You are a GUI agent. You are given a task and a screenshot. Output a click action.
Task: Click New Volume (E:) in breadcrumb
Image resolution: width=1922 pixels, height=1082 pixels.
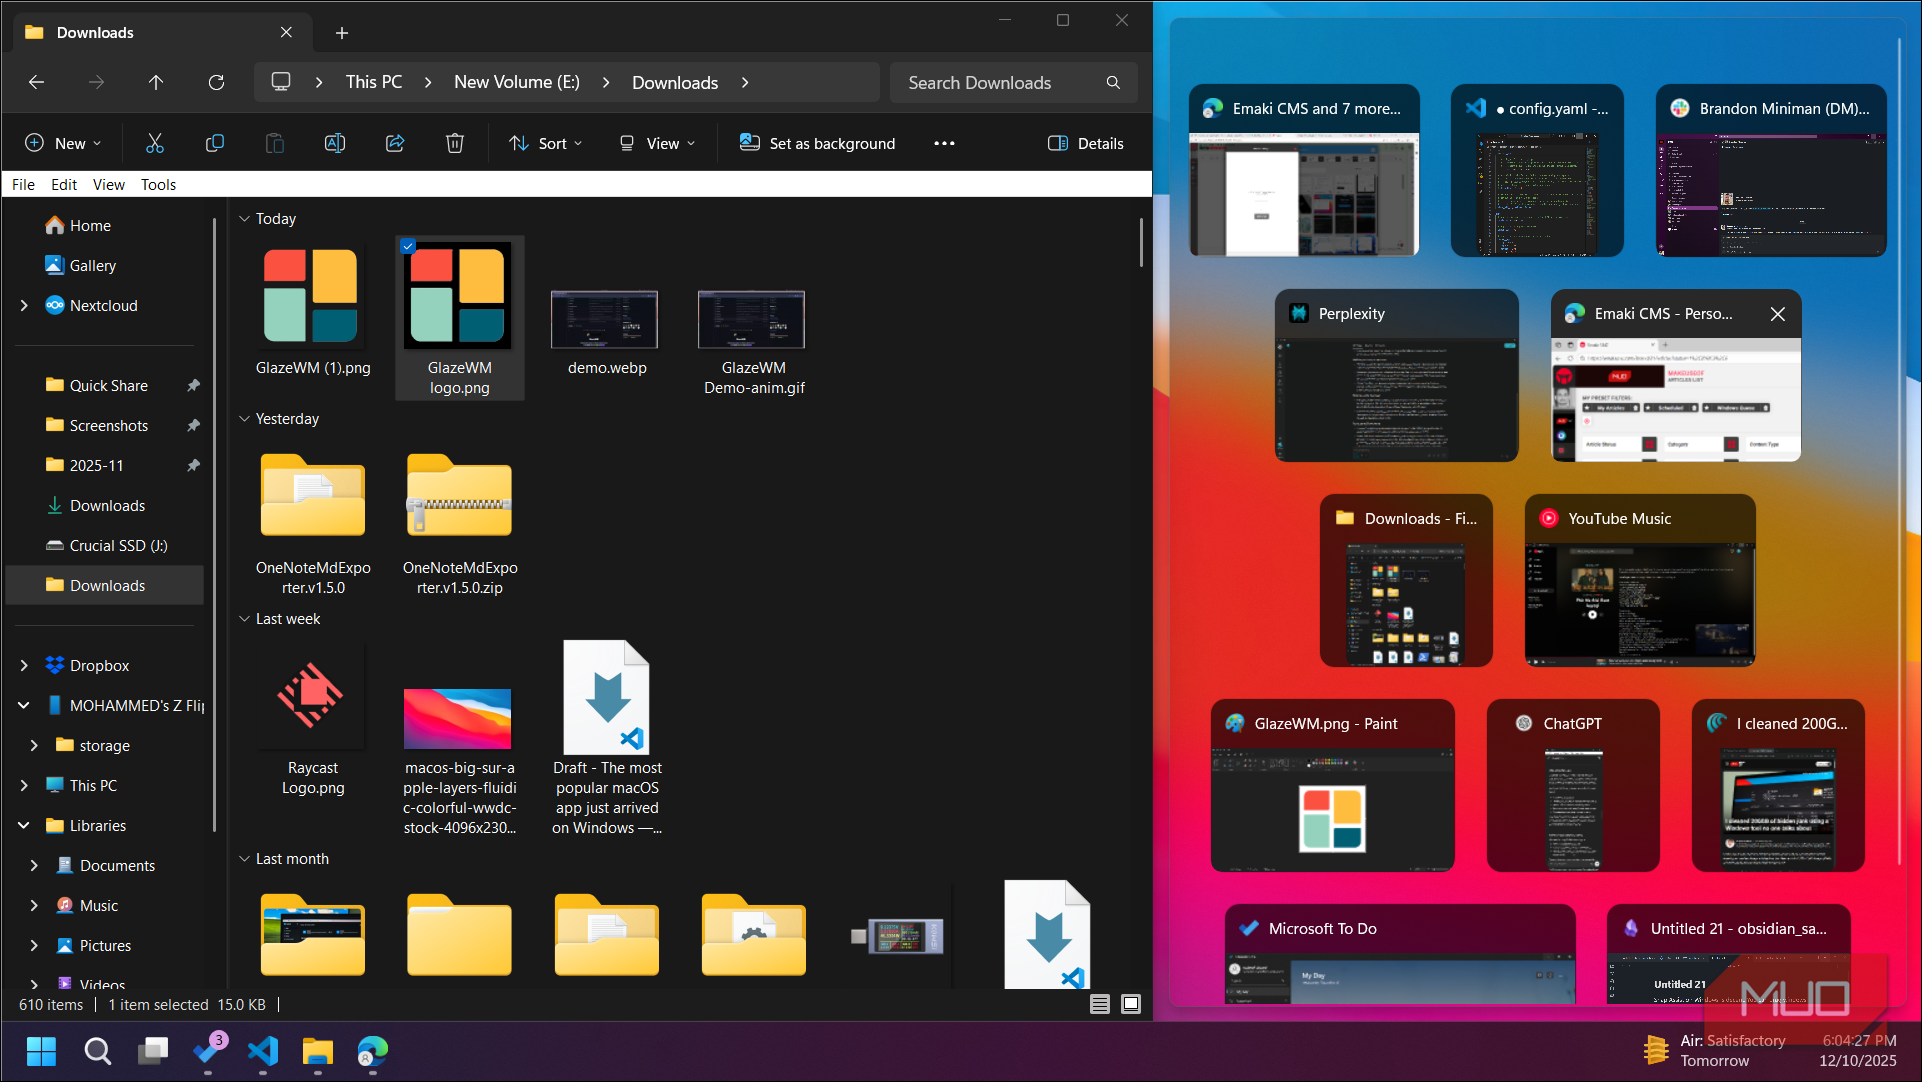(x=516, y=83)
